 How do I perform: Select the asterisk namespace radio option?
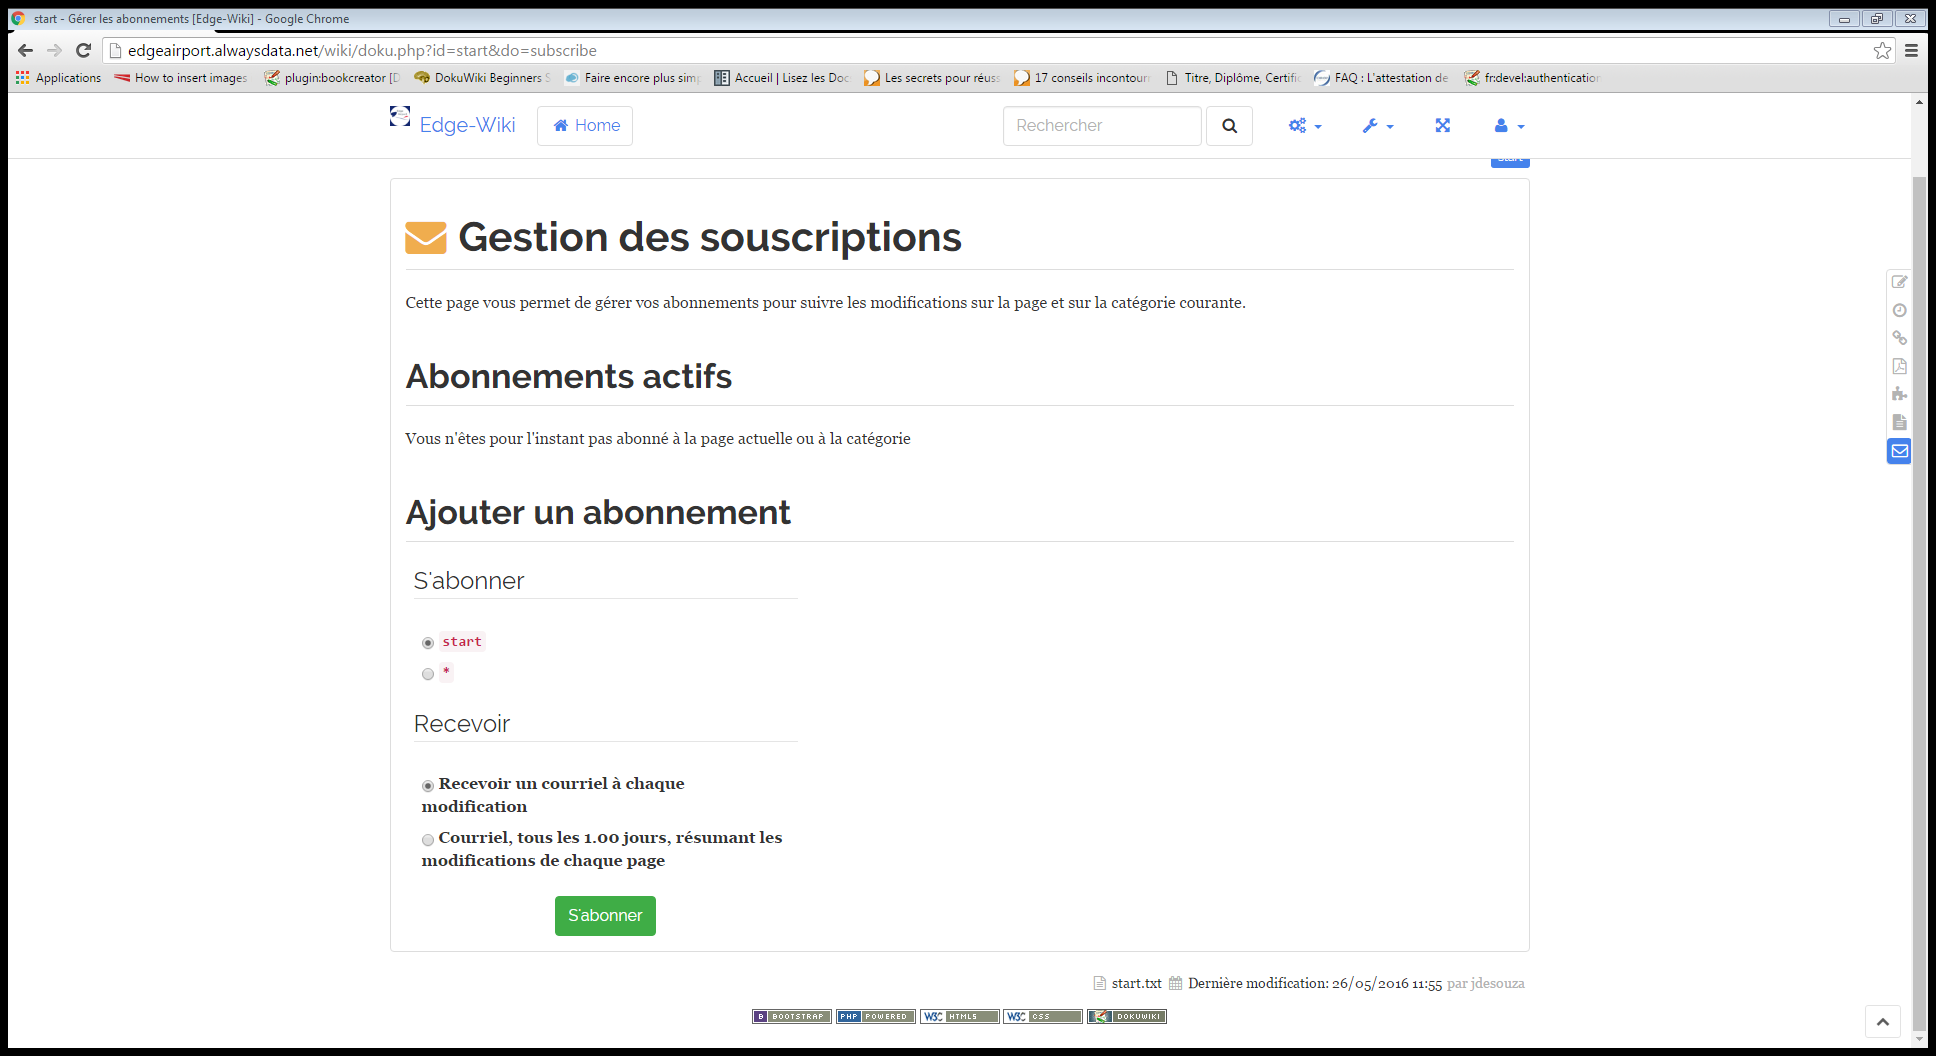[x=428, y=674]
